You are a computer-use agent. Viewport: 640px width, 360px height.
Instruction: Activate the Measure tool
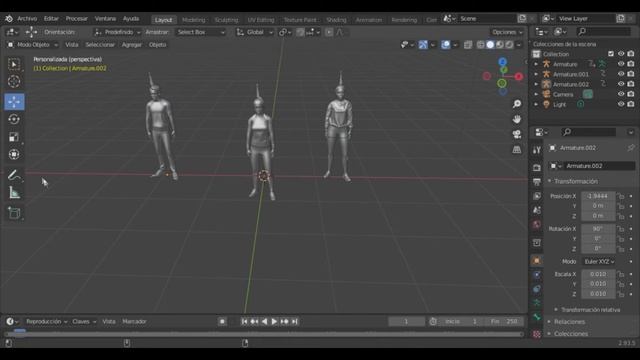14,193
